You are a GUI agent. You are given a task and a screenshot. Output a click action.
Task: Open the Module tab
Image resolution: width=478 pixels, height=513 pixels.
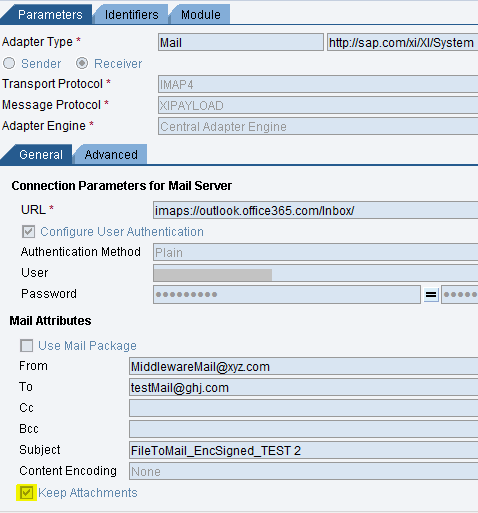pos(201,15)
